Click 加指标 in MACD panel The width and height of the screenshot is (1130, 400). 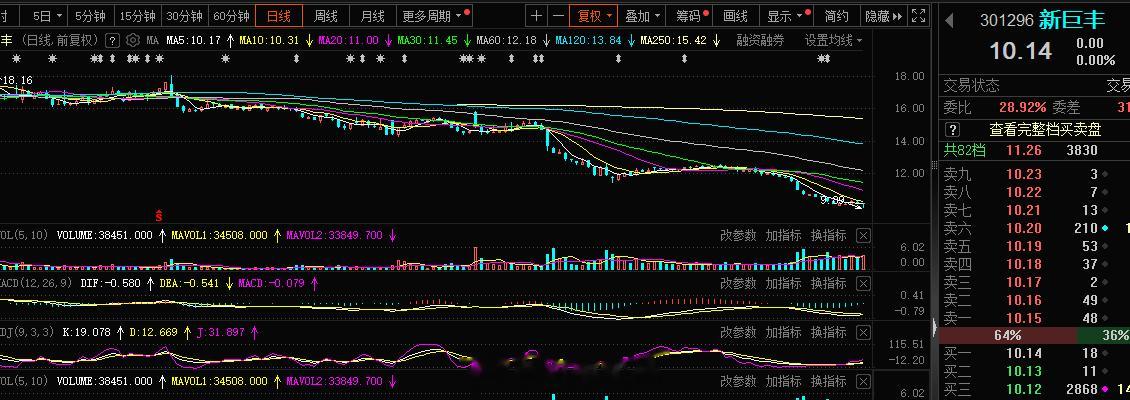pos(783,284)
